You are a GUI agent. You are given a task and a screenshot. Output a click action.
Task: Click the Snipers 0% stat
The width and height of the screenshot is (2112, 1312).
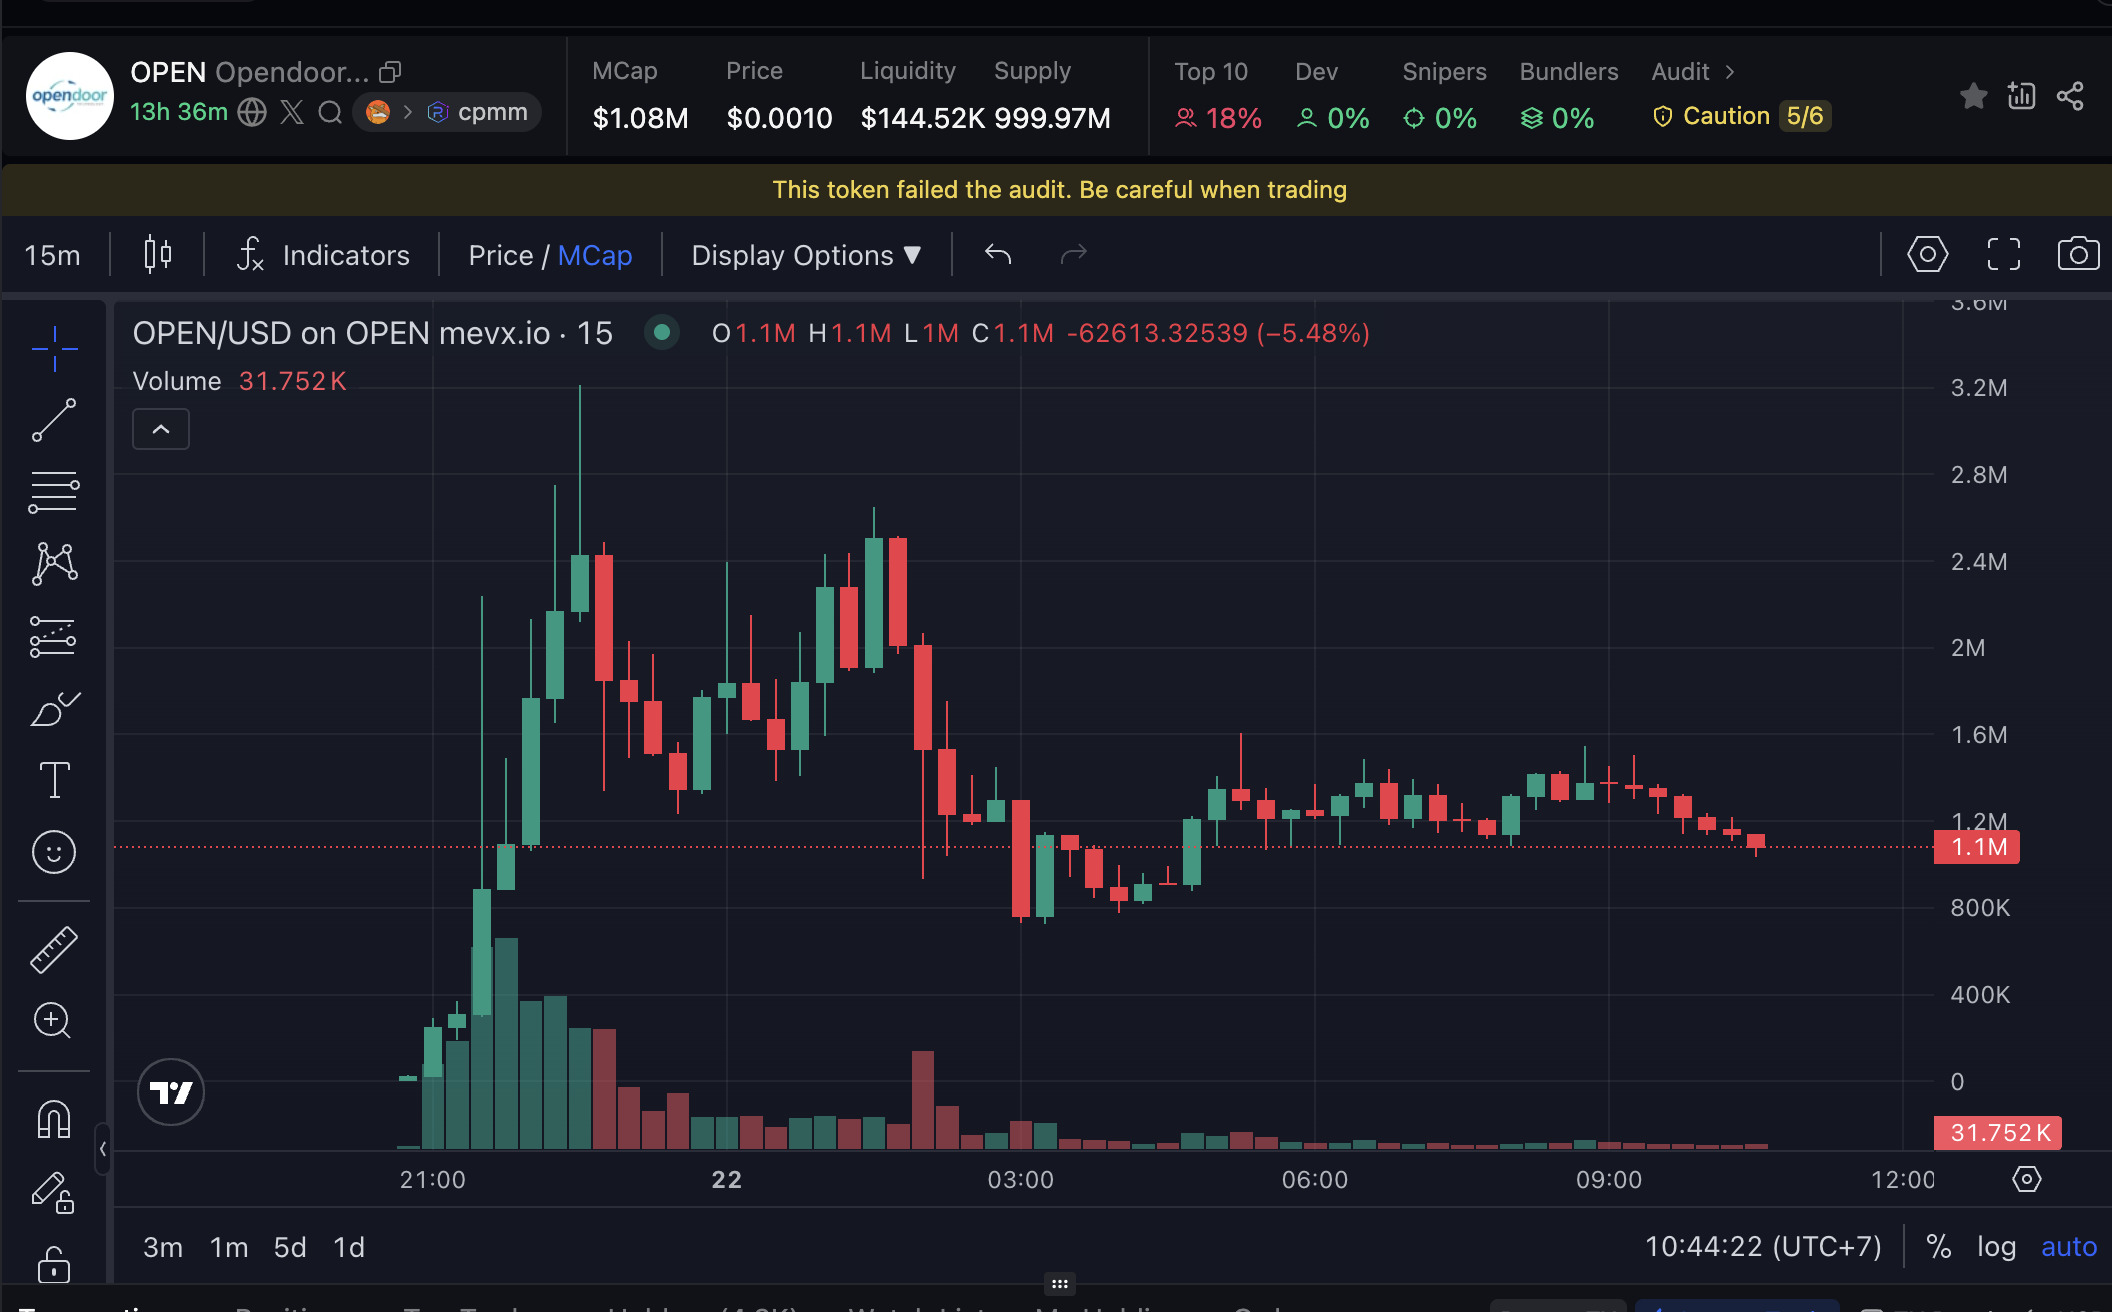(1443, 96)
